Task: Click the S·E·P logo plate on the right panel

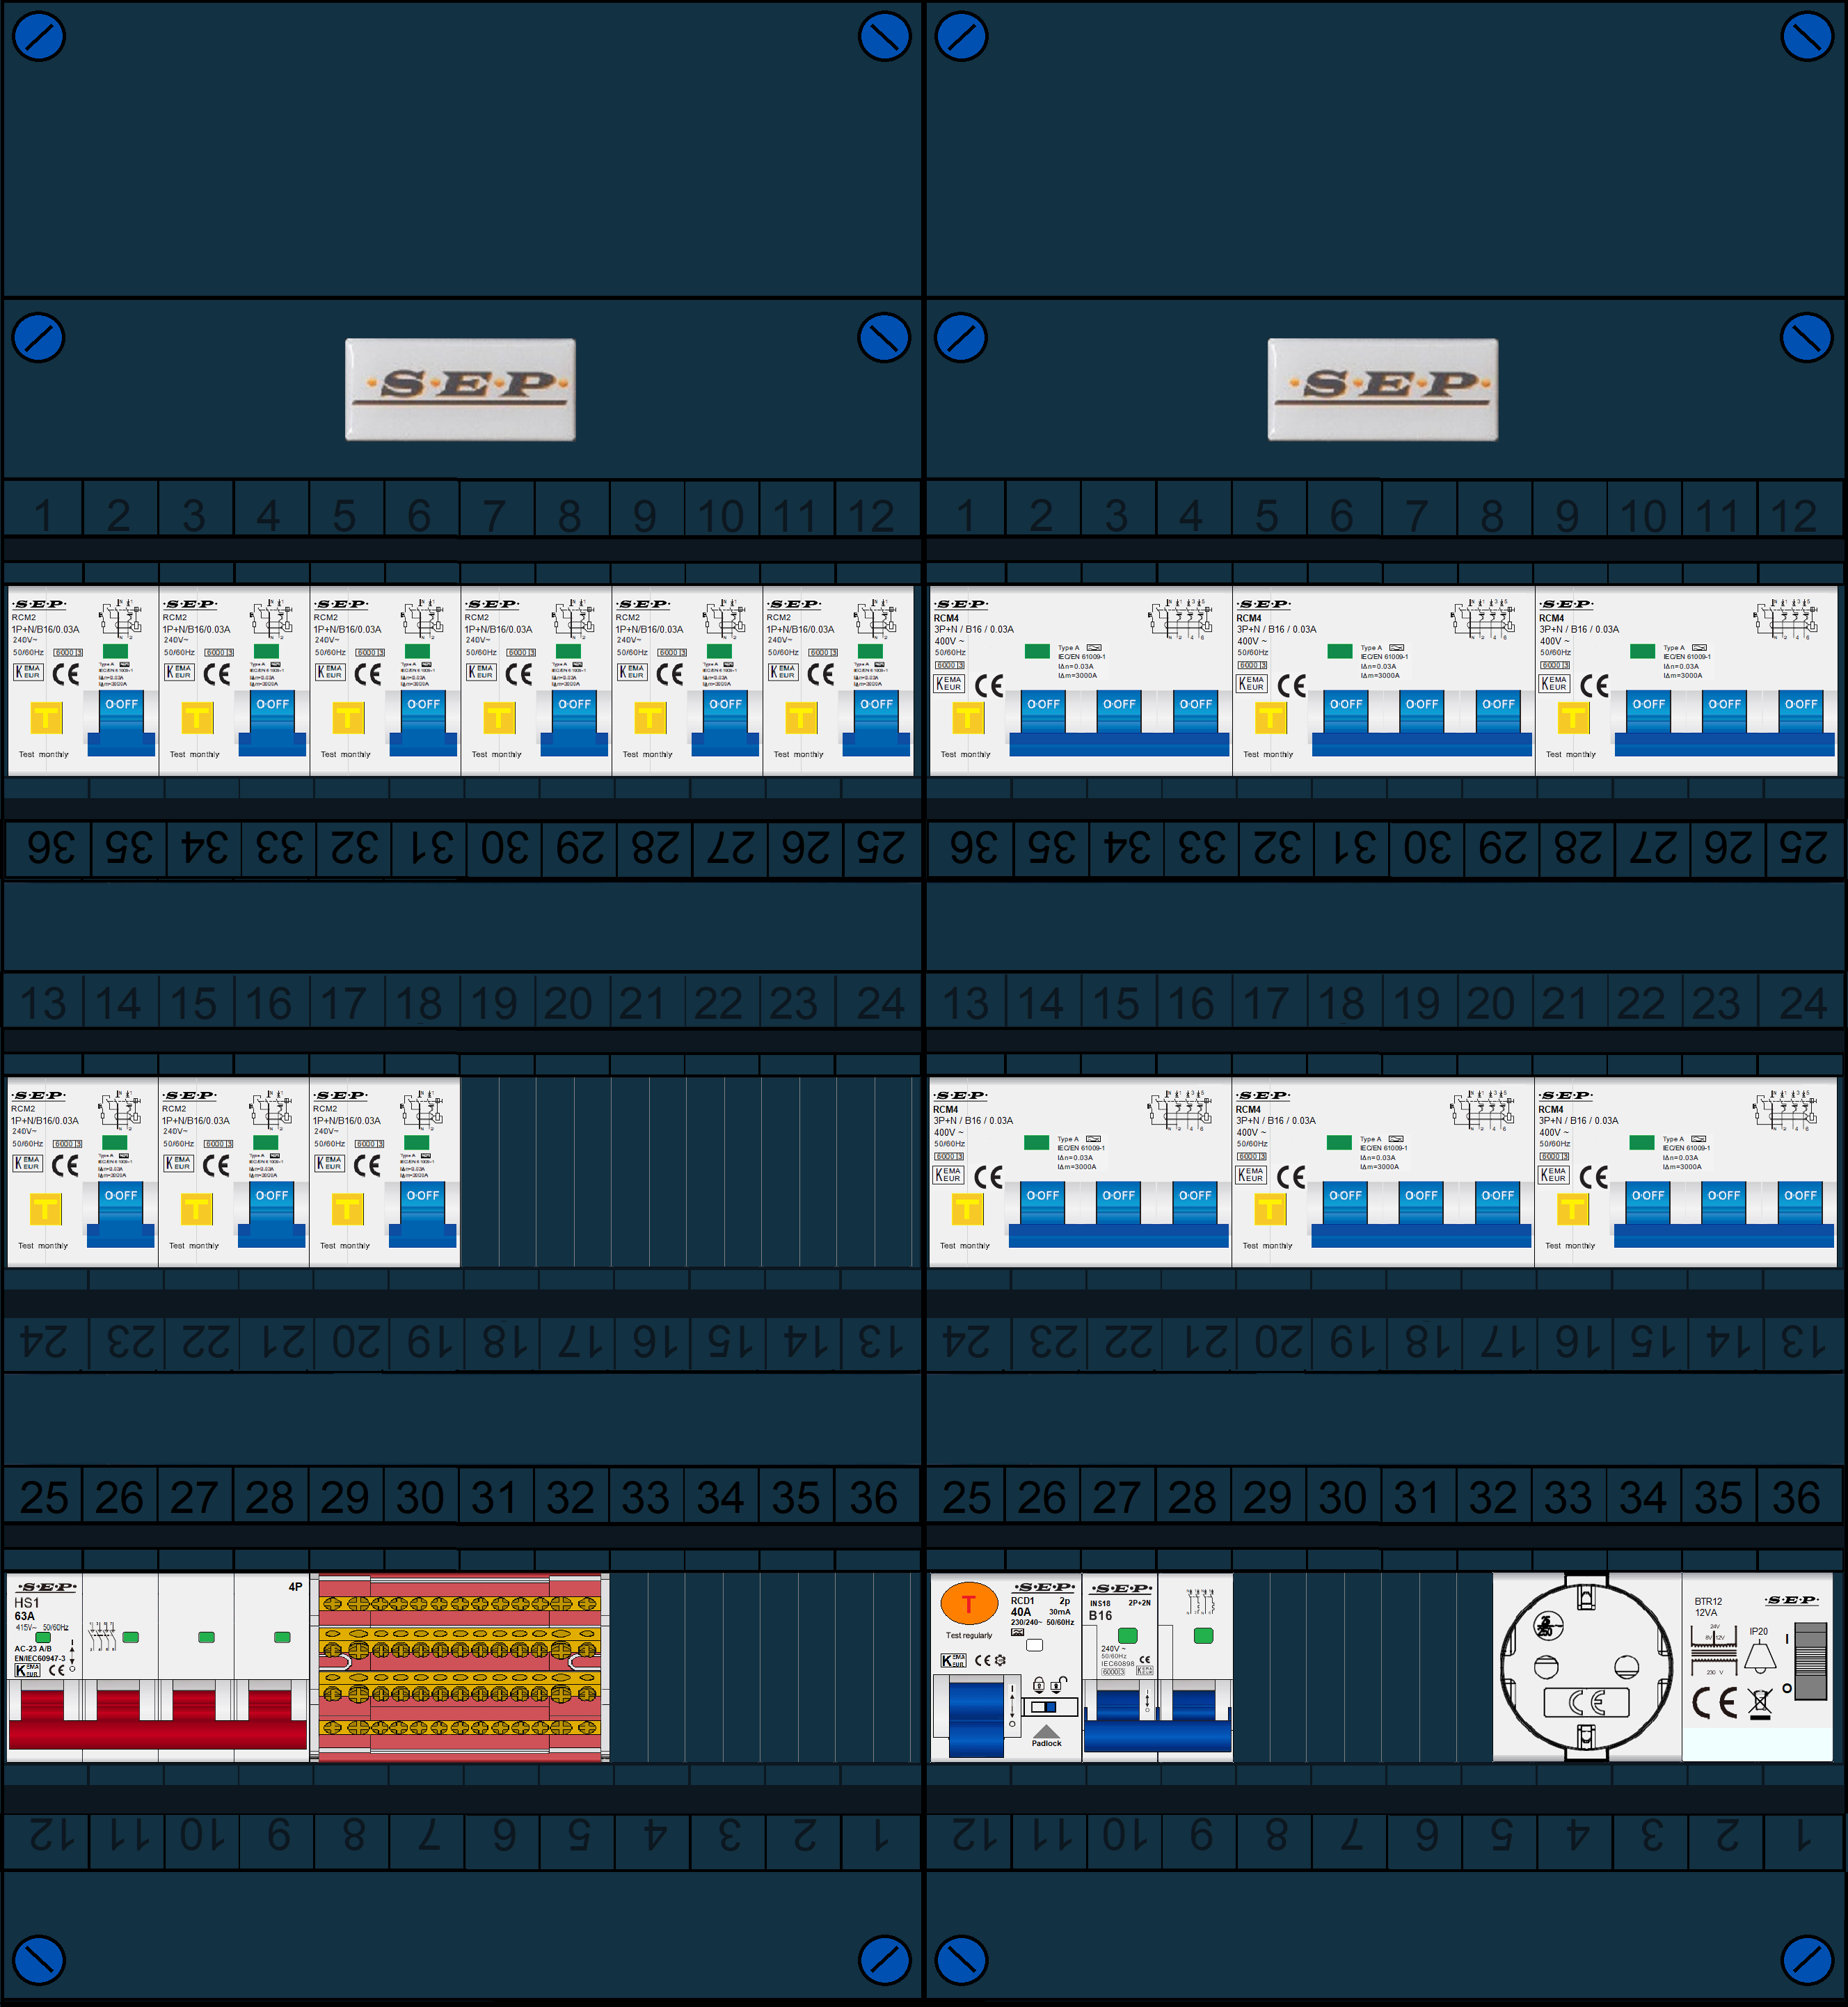Action: pos(1383,389)
